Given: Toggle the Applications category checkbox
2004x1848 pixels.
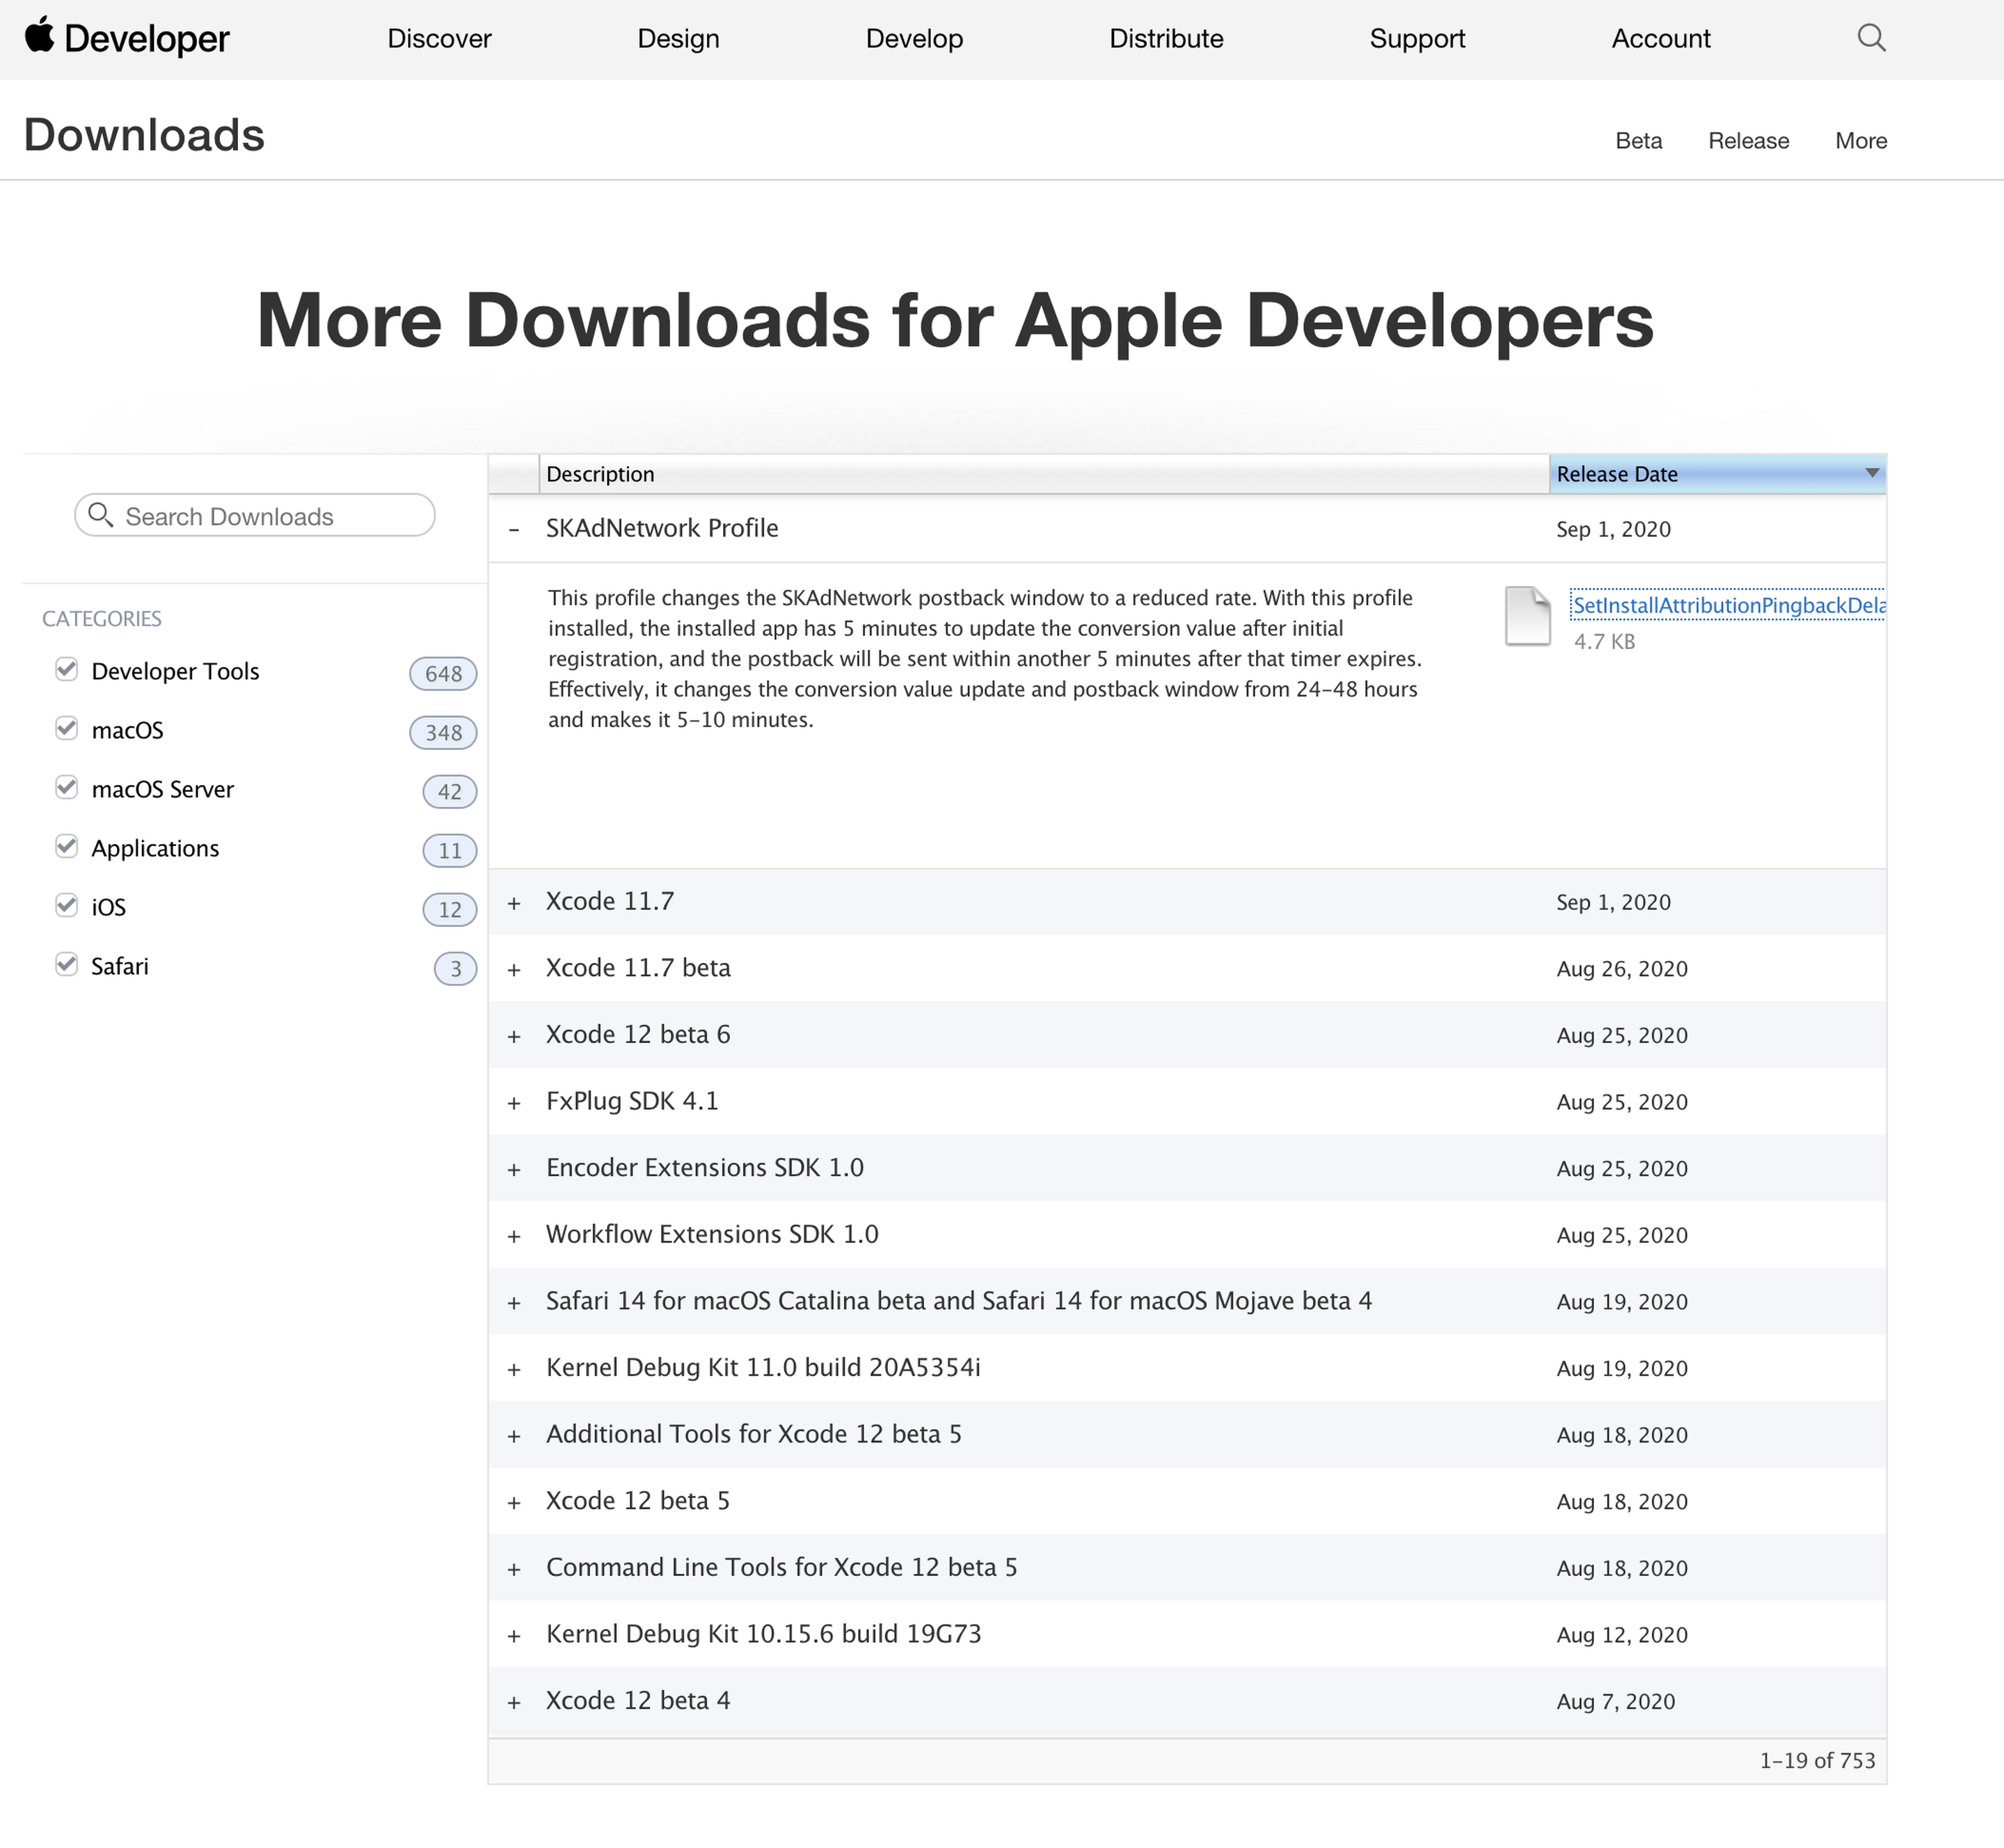Looking at the screenshot, I should click(66, 846).
